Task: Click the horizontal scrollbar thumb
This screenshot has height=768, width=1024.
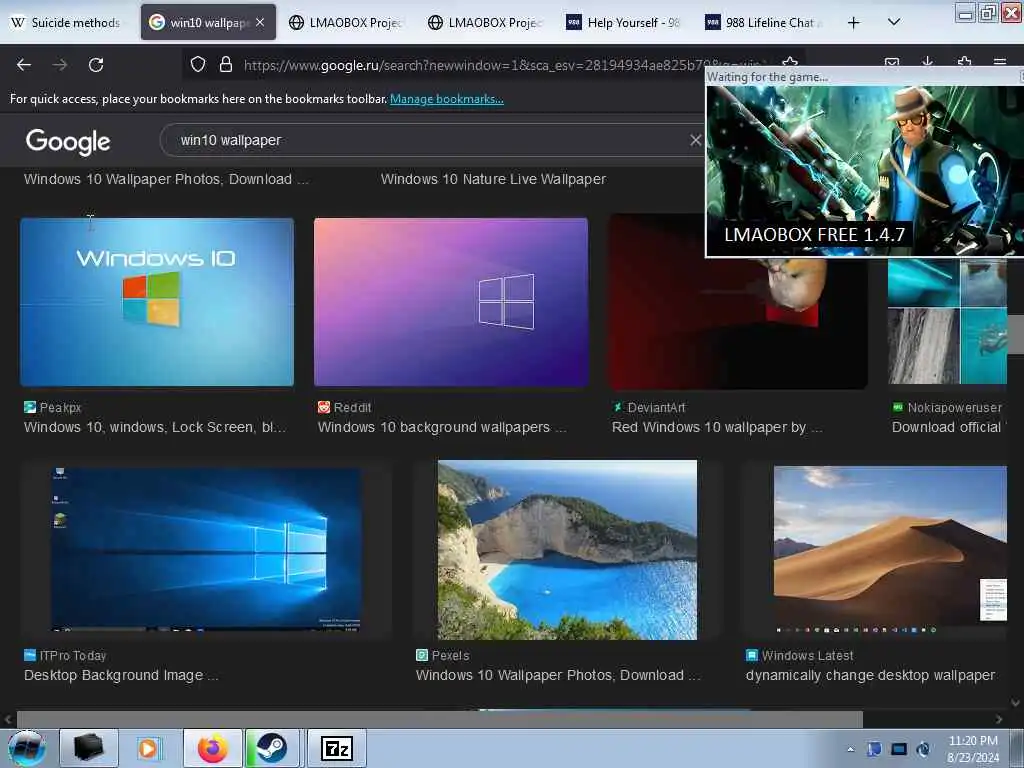Action: click(x=440, y=719)
